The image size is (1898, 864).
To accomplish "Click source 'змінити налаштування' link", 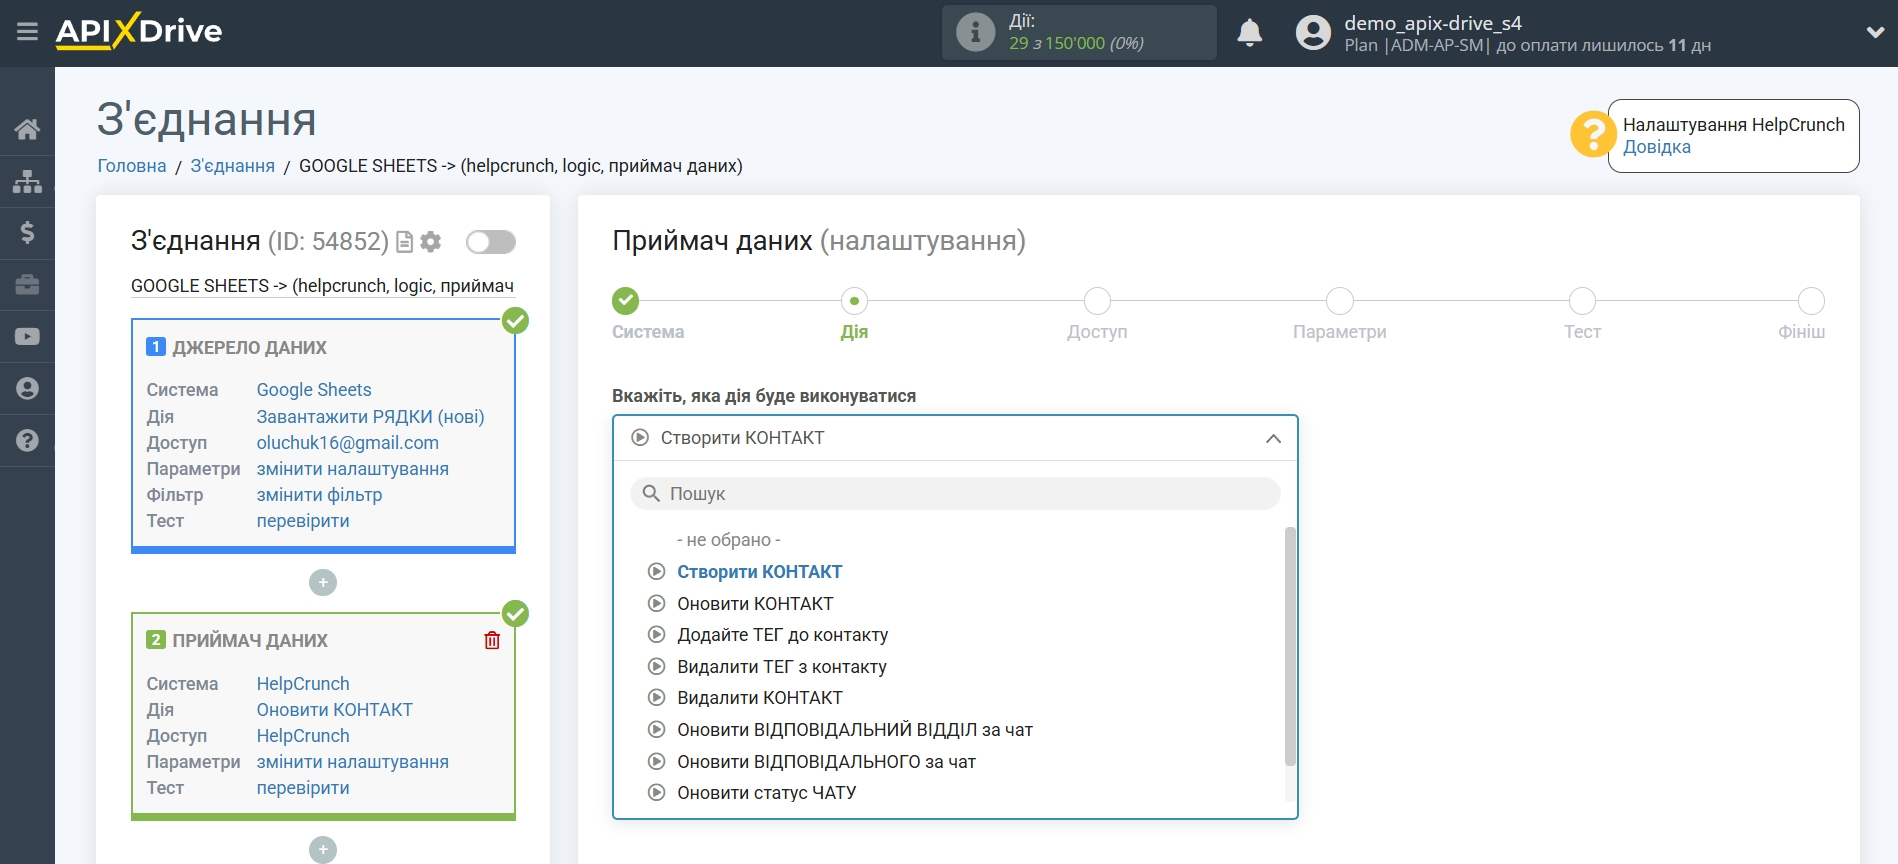I will (352, 469).
